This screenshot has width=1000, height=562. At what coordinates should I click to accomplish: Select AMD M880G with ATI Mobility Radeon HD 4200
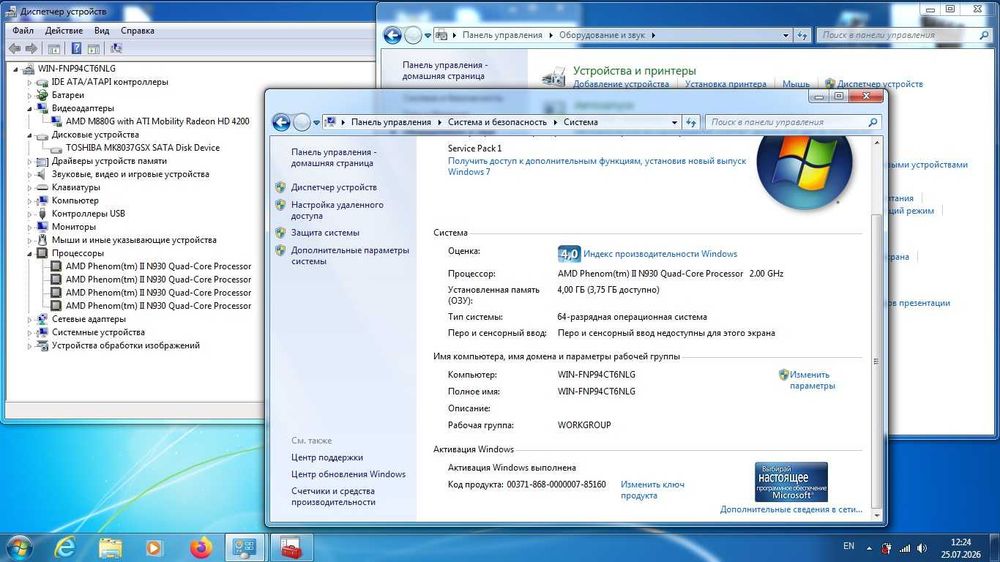[x=158, y=121]
